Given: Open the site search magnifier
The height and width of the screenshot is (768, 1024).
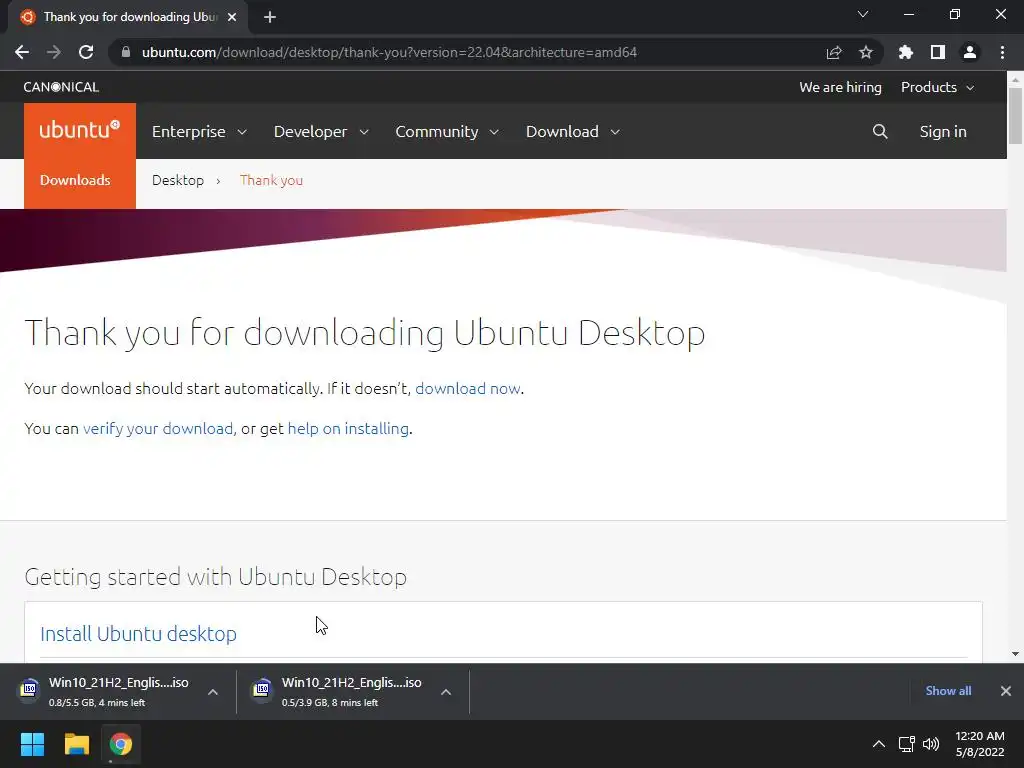Looking at the screenshot, I should [x=880, y=131].
